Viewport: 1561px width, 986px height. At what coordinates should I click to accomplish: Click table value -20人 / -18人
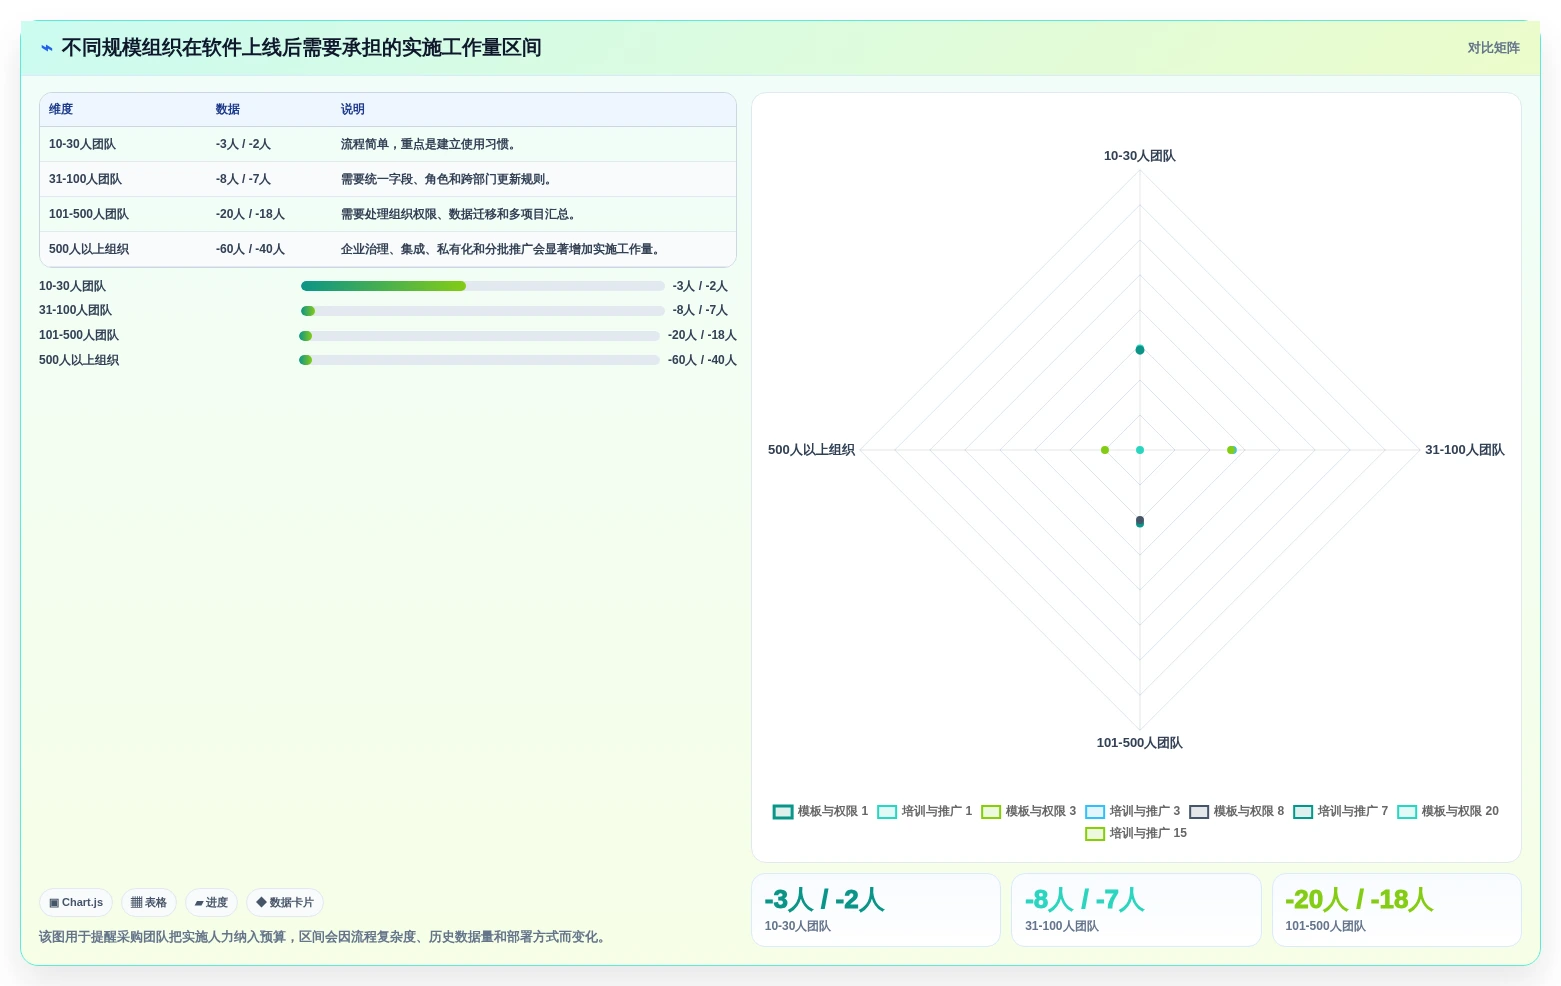pos(250,214)
